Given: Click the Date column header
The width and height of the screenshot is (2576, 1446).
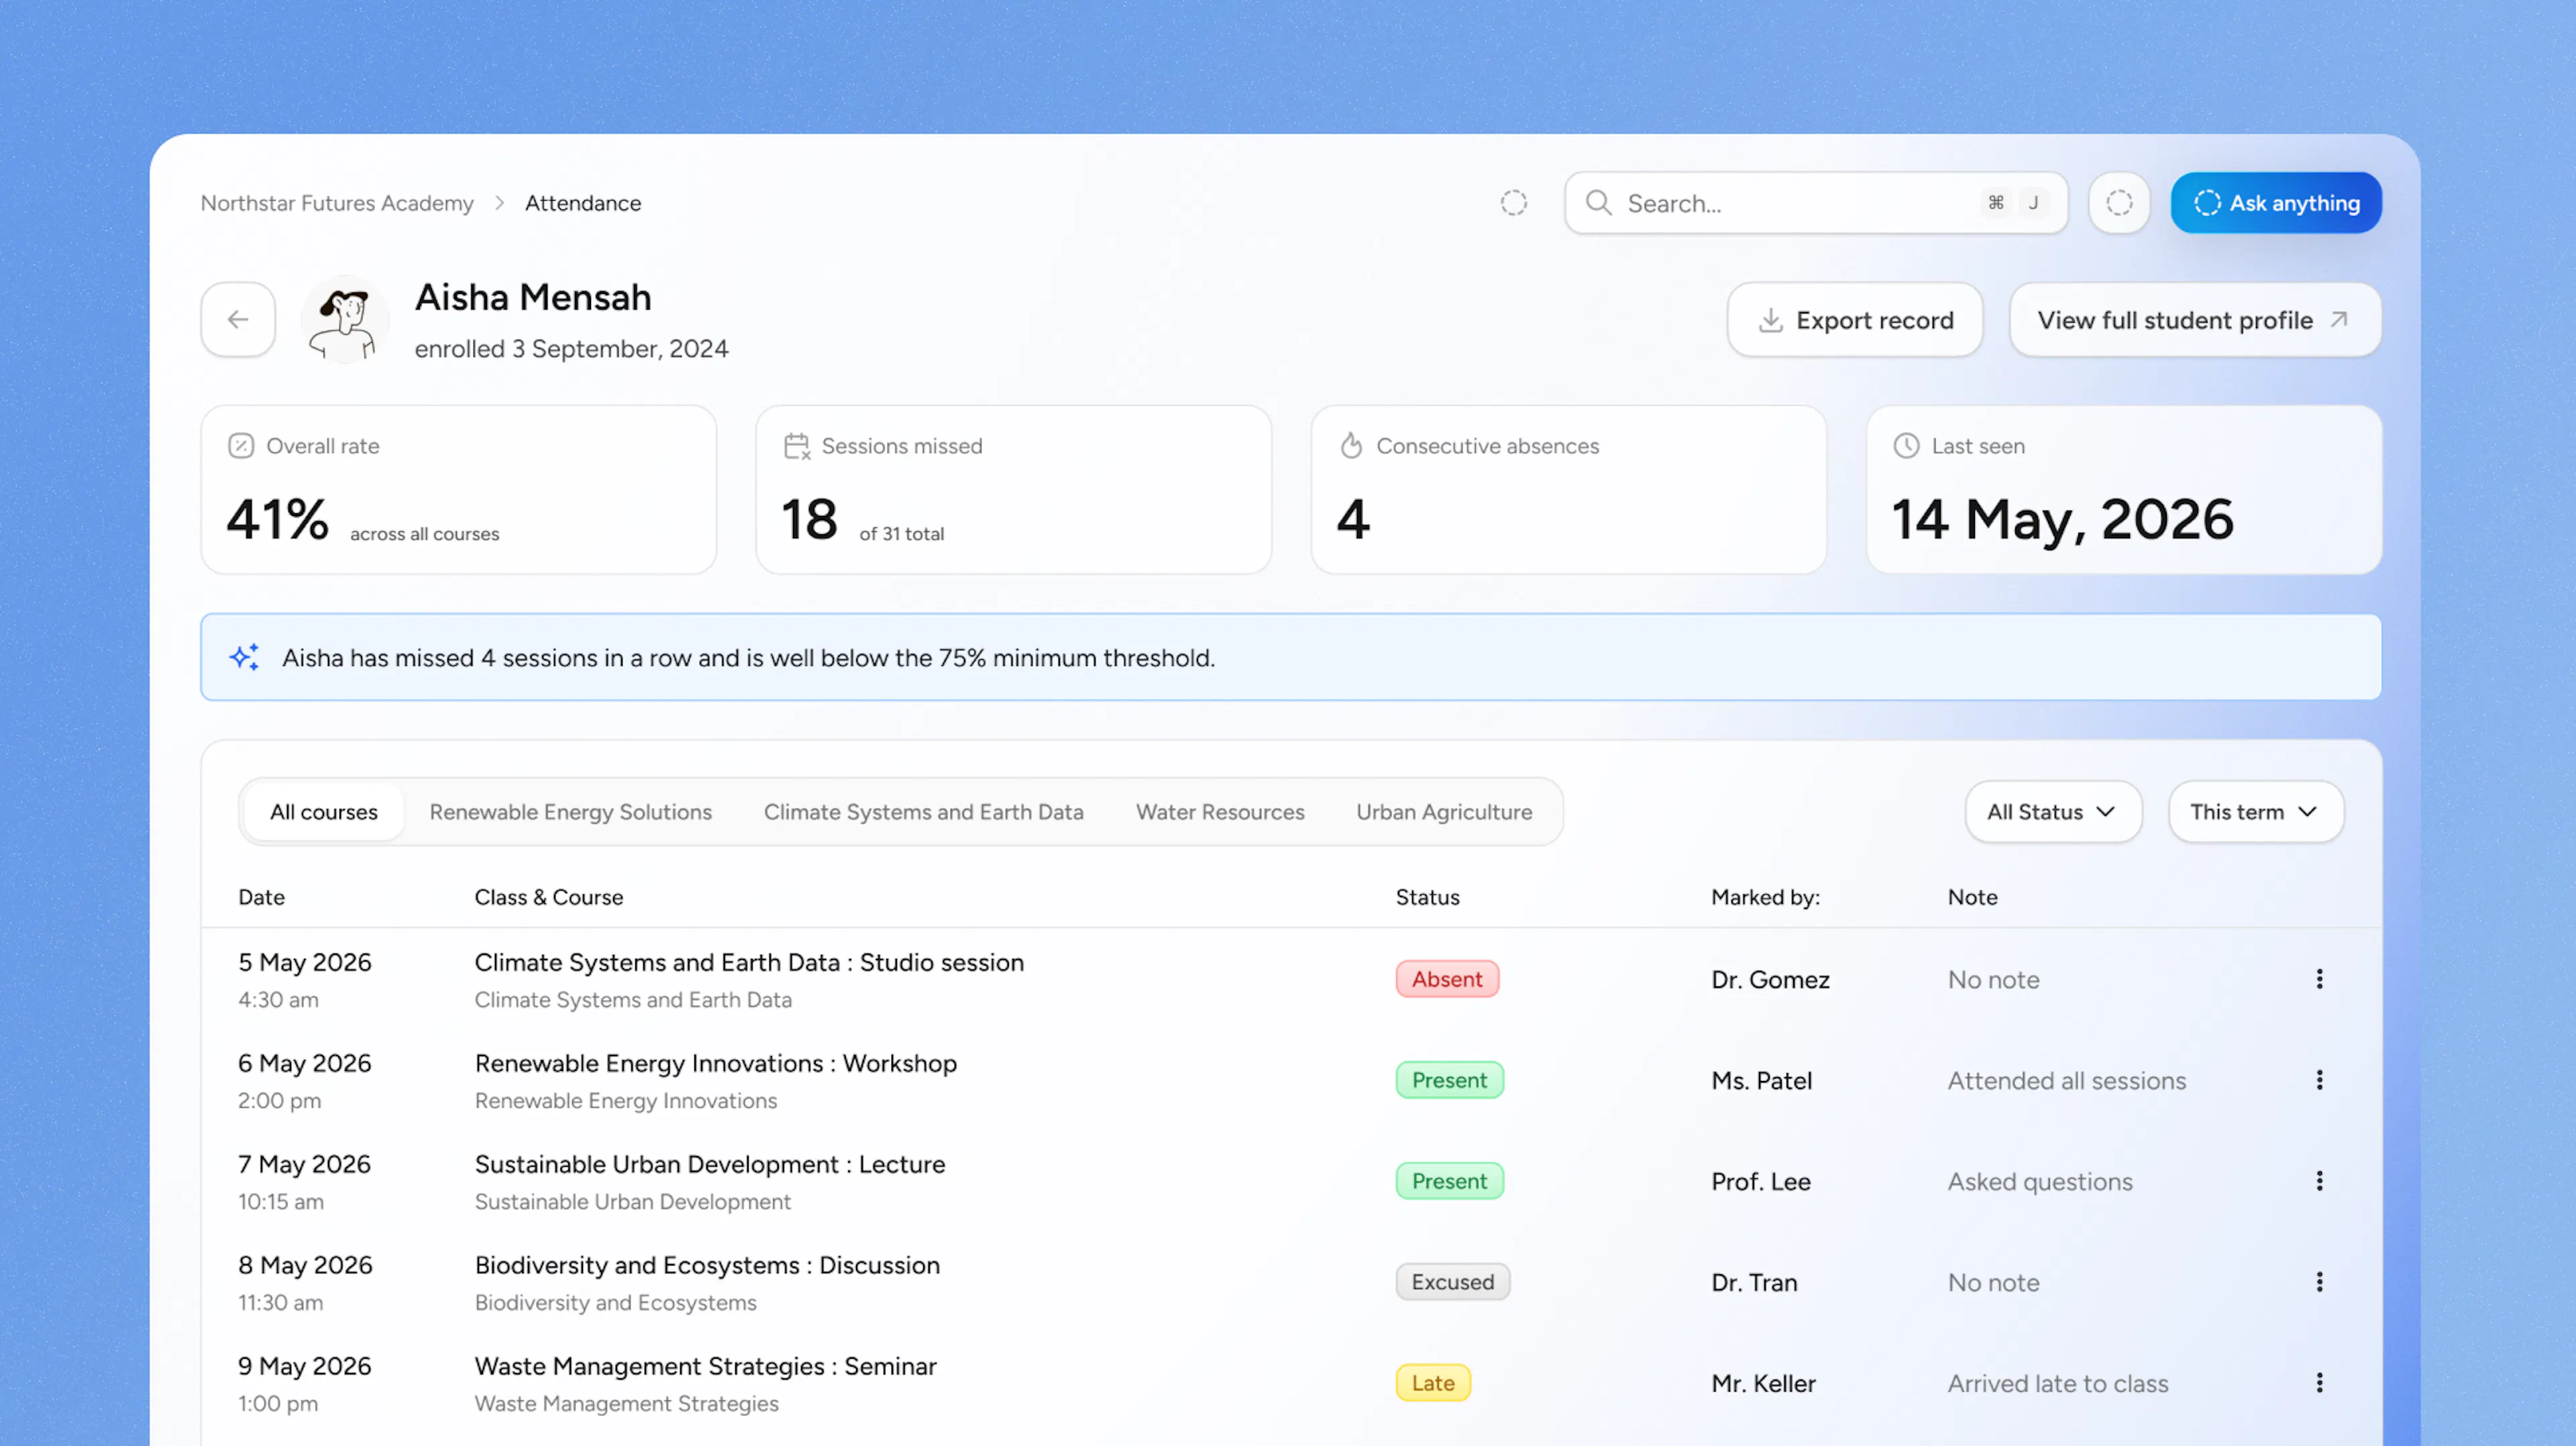Looking at the screenshot, I should [262, 897].
